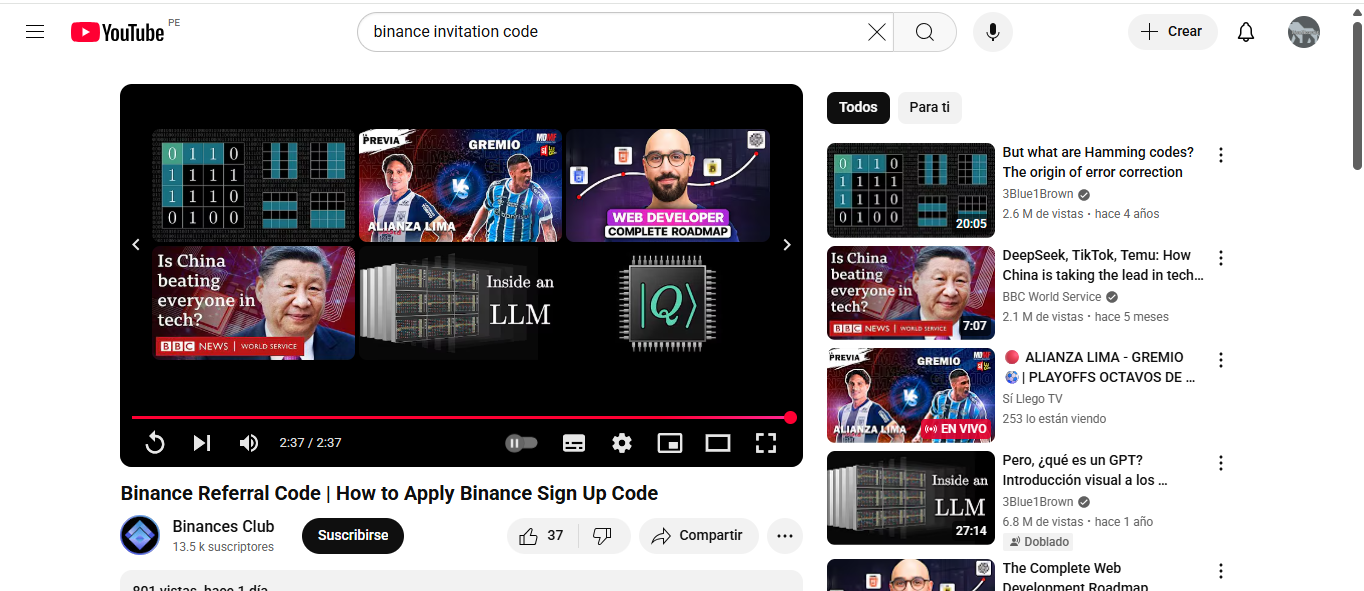The image size is (1364, 591).
Task: Open the Binances Club channel name
Action: click(x=223, y=526)
